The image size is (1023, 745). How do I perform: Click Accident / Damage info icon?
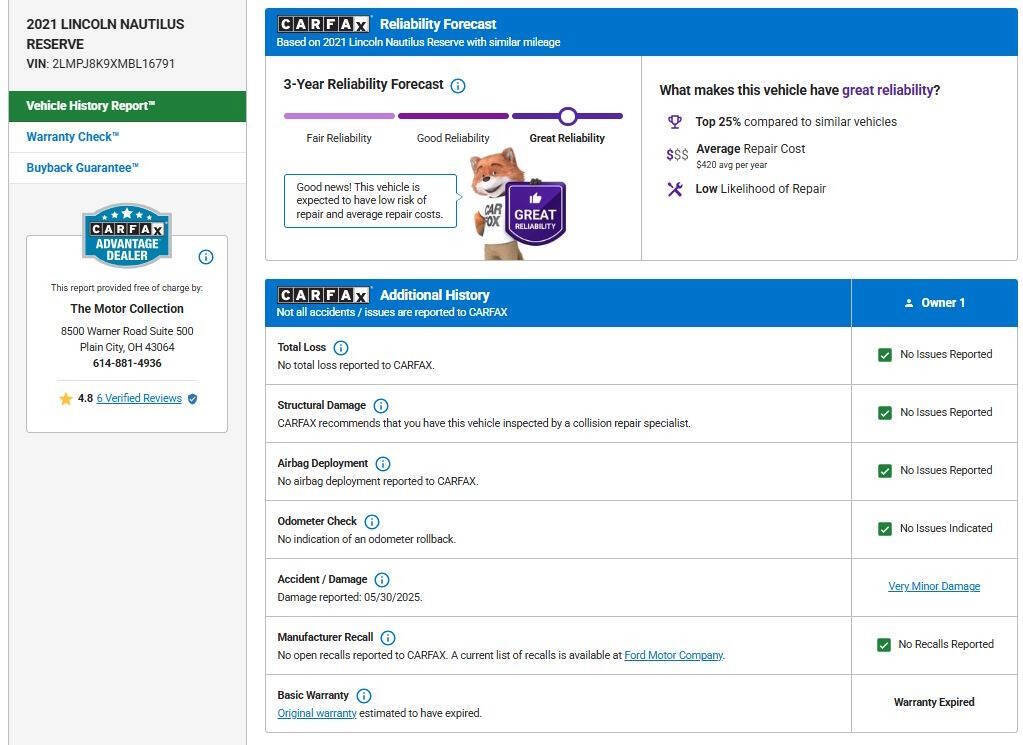point(382,580)
